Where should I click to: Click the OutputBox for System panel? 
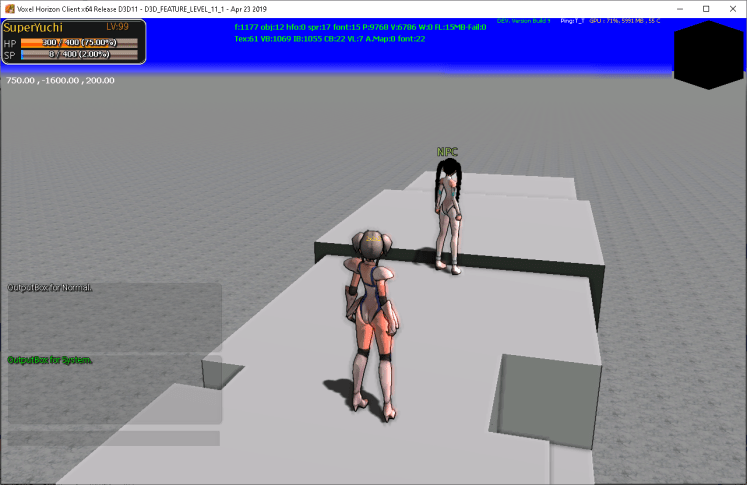pyautogui.click(x=114, y=389)
